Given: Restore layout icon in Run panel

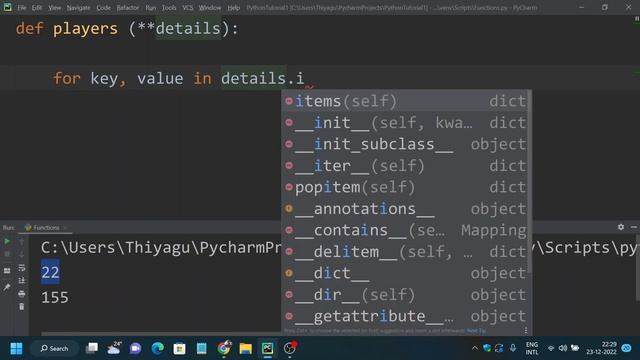Looking at the screenshot, I should 7,270.
